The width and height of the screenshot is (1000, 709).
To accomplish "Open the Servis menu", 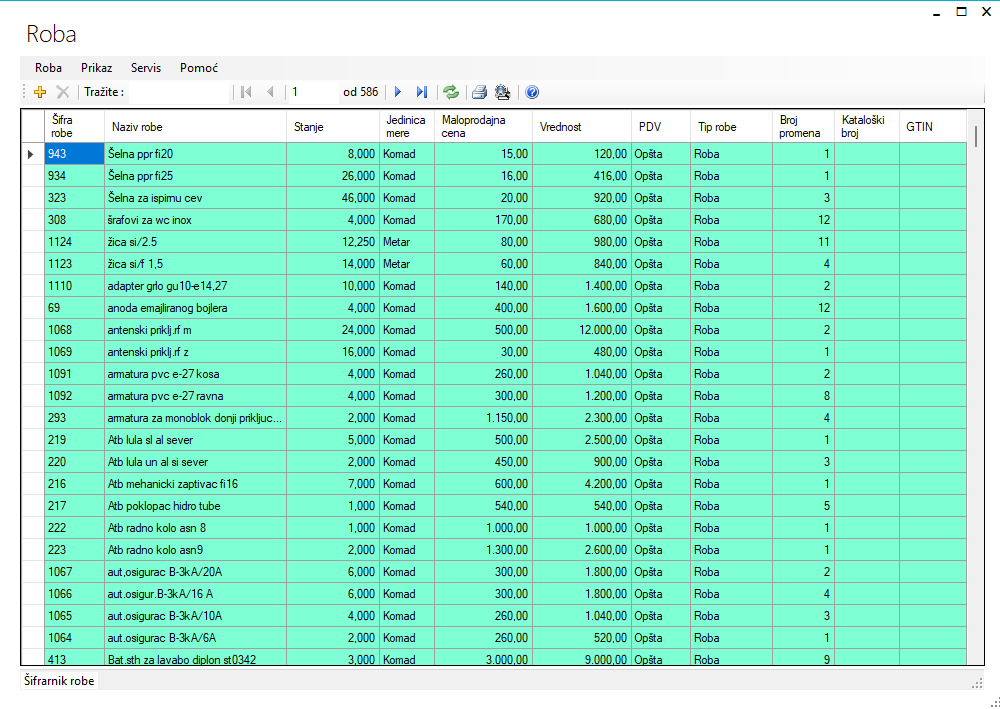I will [x=146, y=68].
